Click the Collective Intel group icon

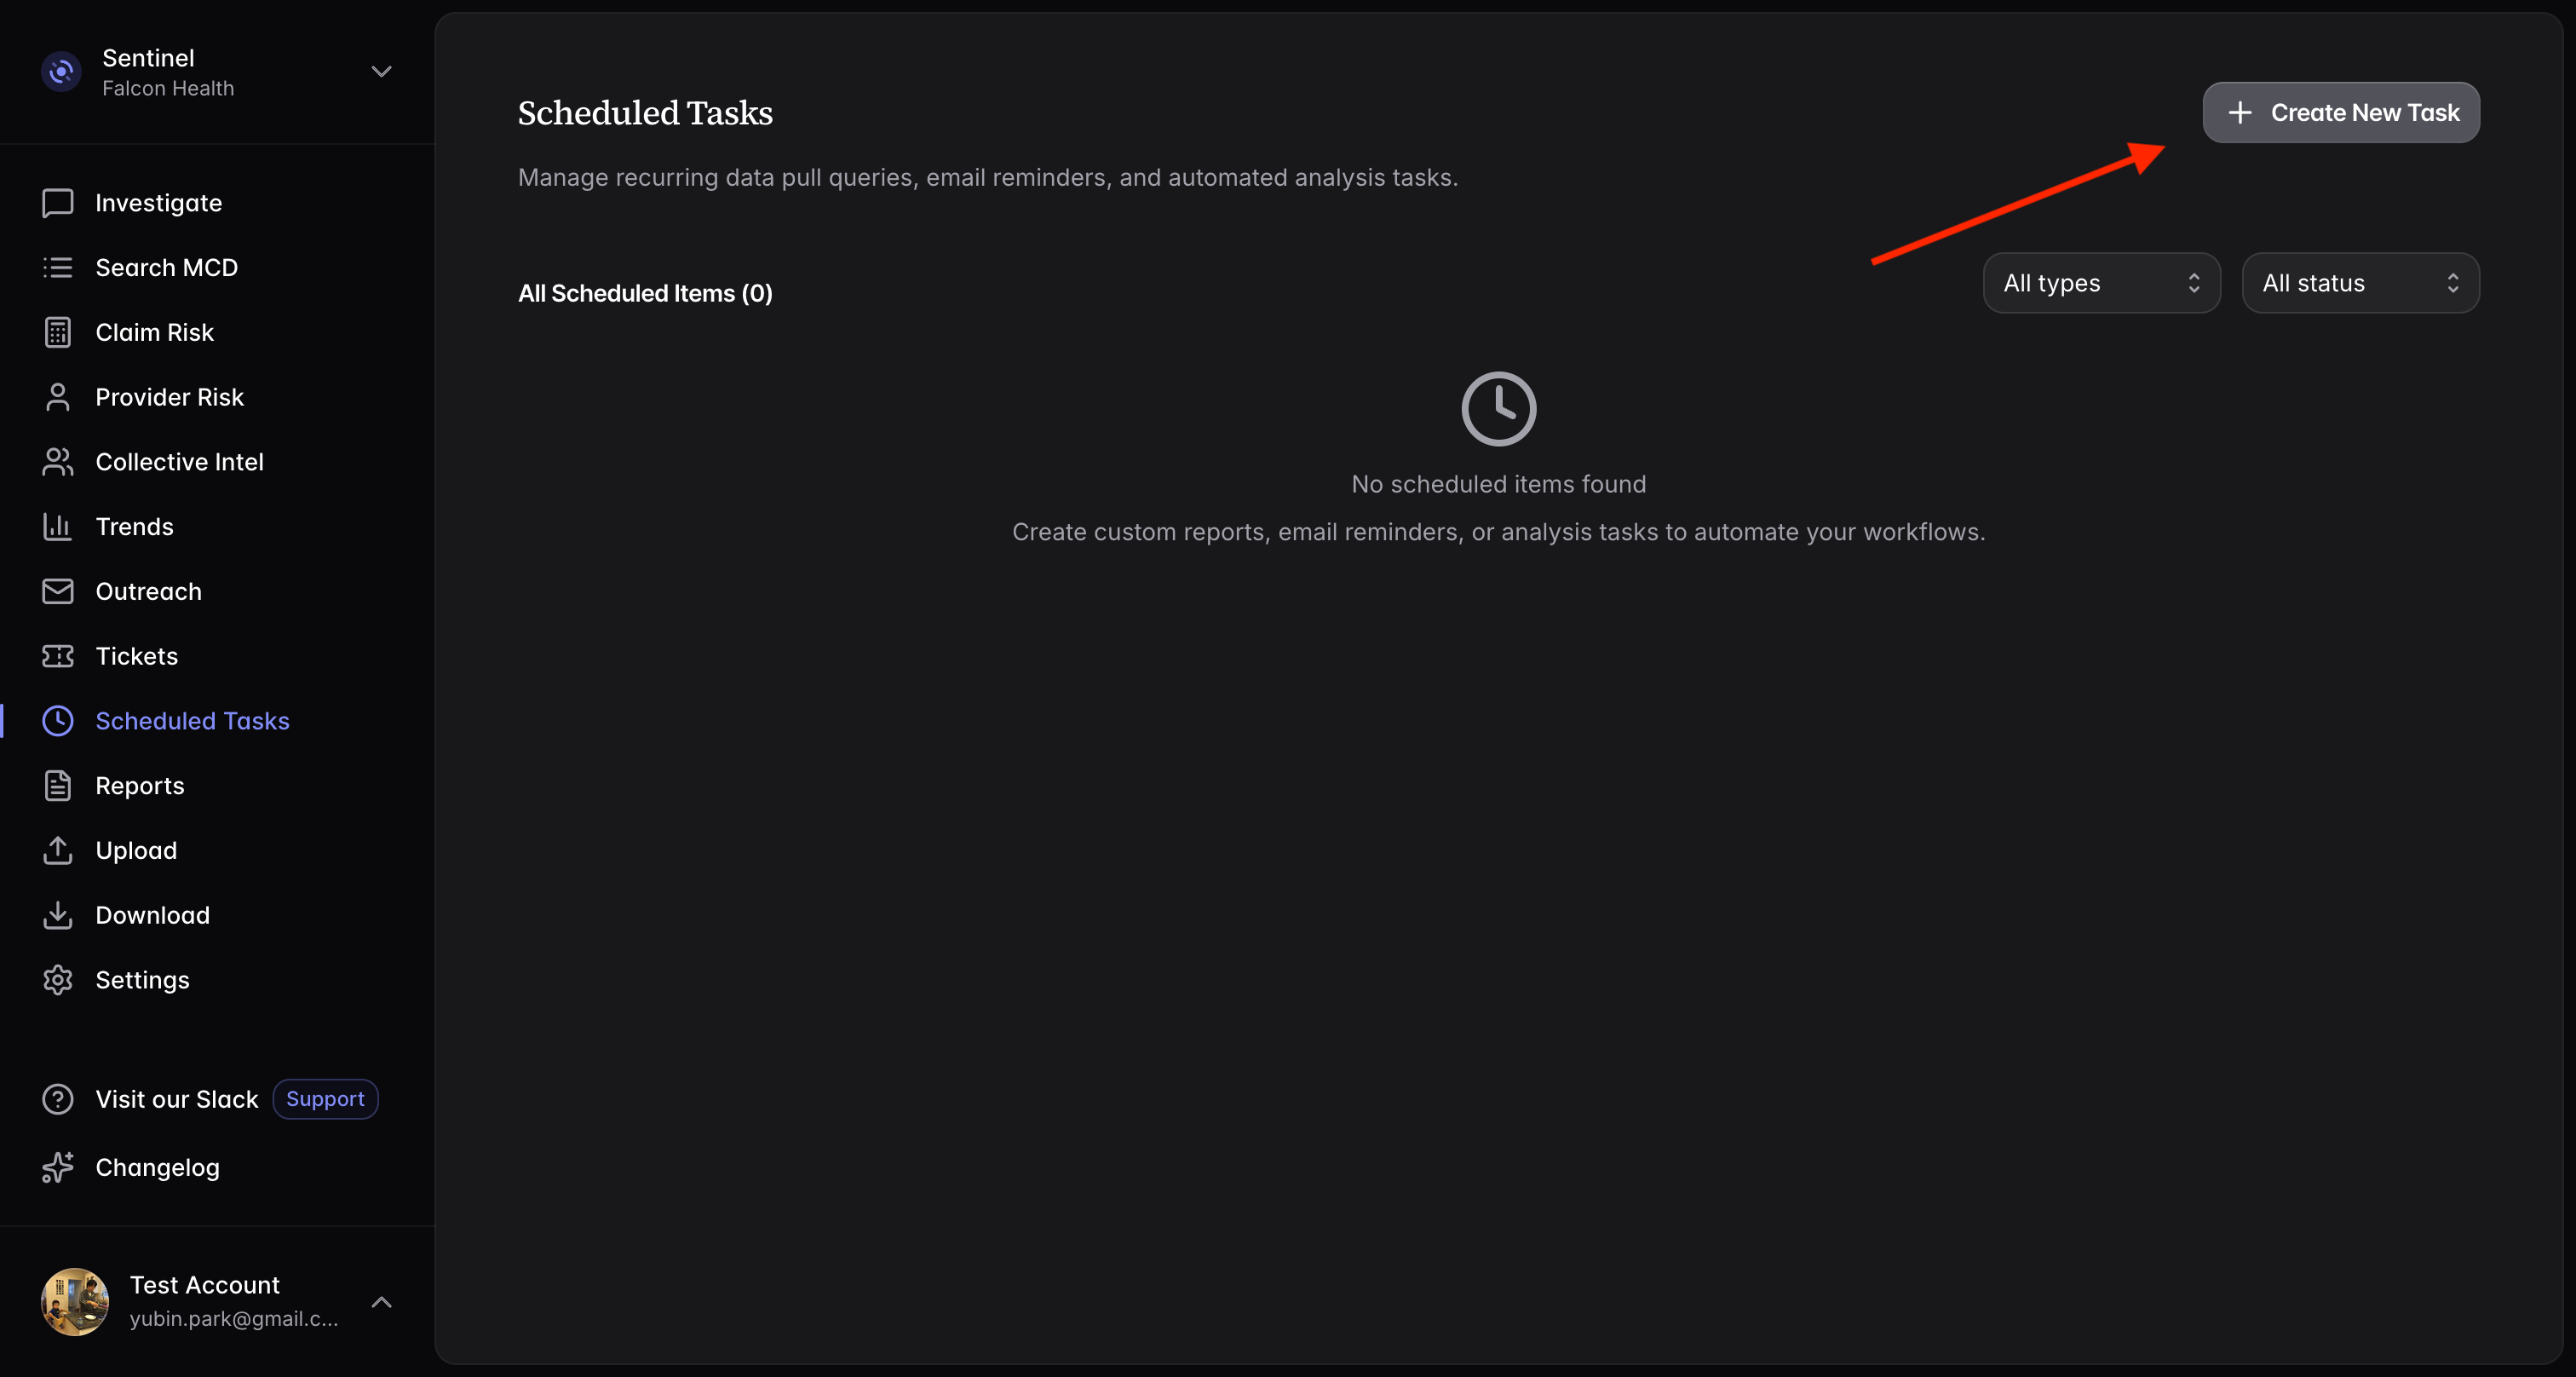57,462
